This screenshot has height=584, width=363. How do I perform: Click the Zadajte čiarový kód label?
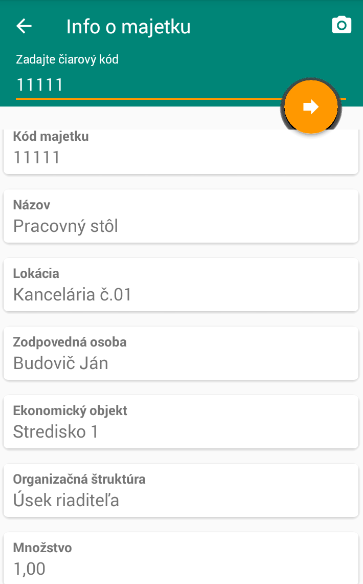pos(67,60)
